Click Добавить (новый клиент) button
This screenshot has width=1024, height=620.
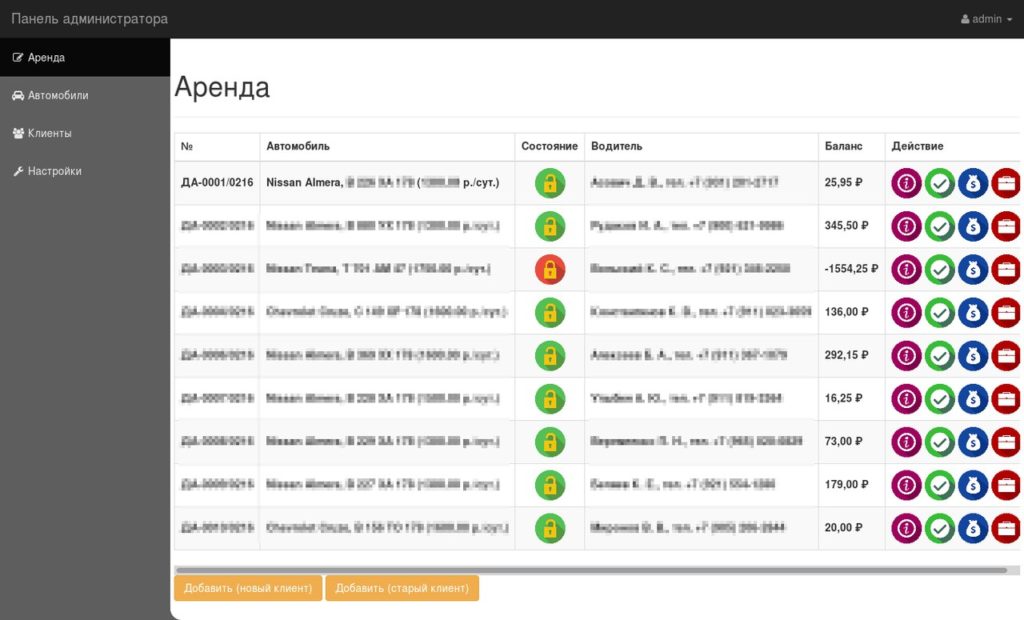click(x=248, y=588)
